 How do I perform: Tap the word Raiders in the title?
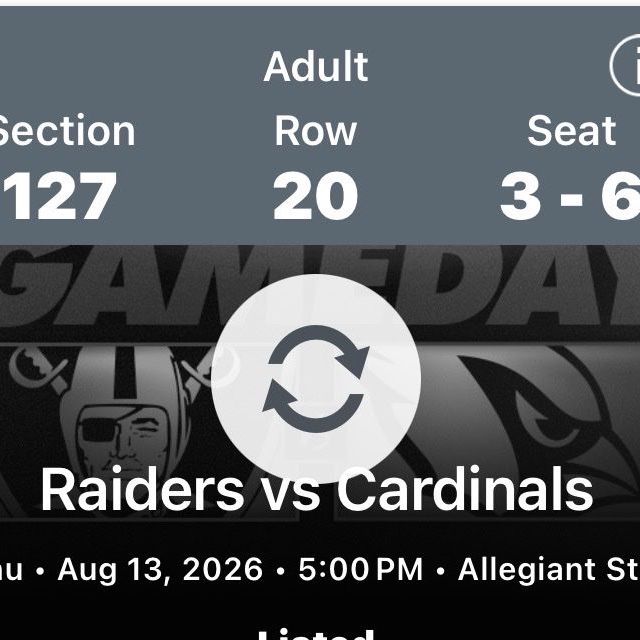point(142,489)
